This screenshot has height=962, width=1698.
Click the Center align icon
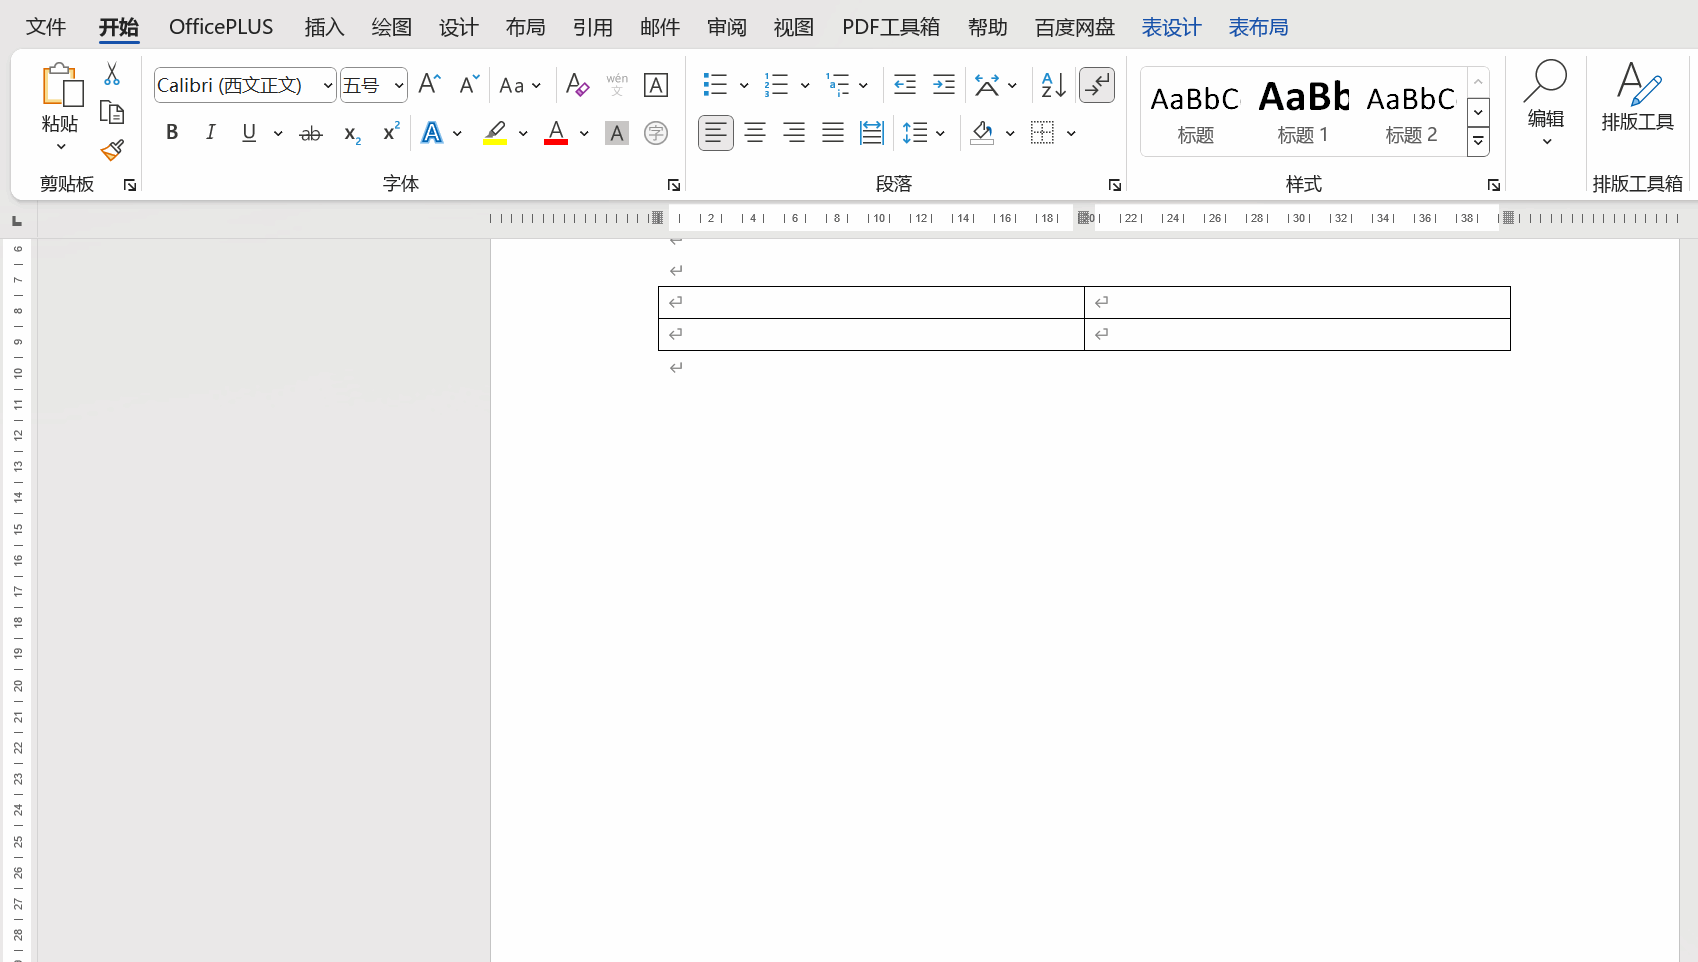755,133
